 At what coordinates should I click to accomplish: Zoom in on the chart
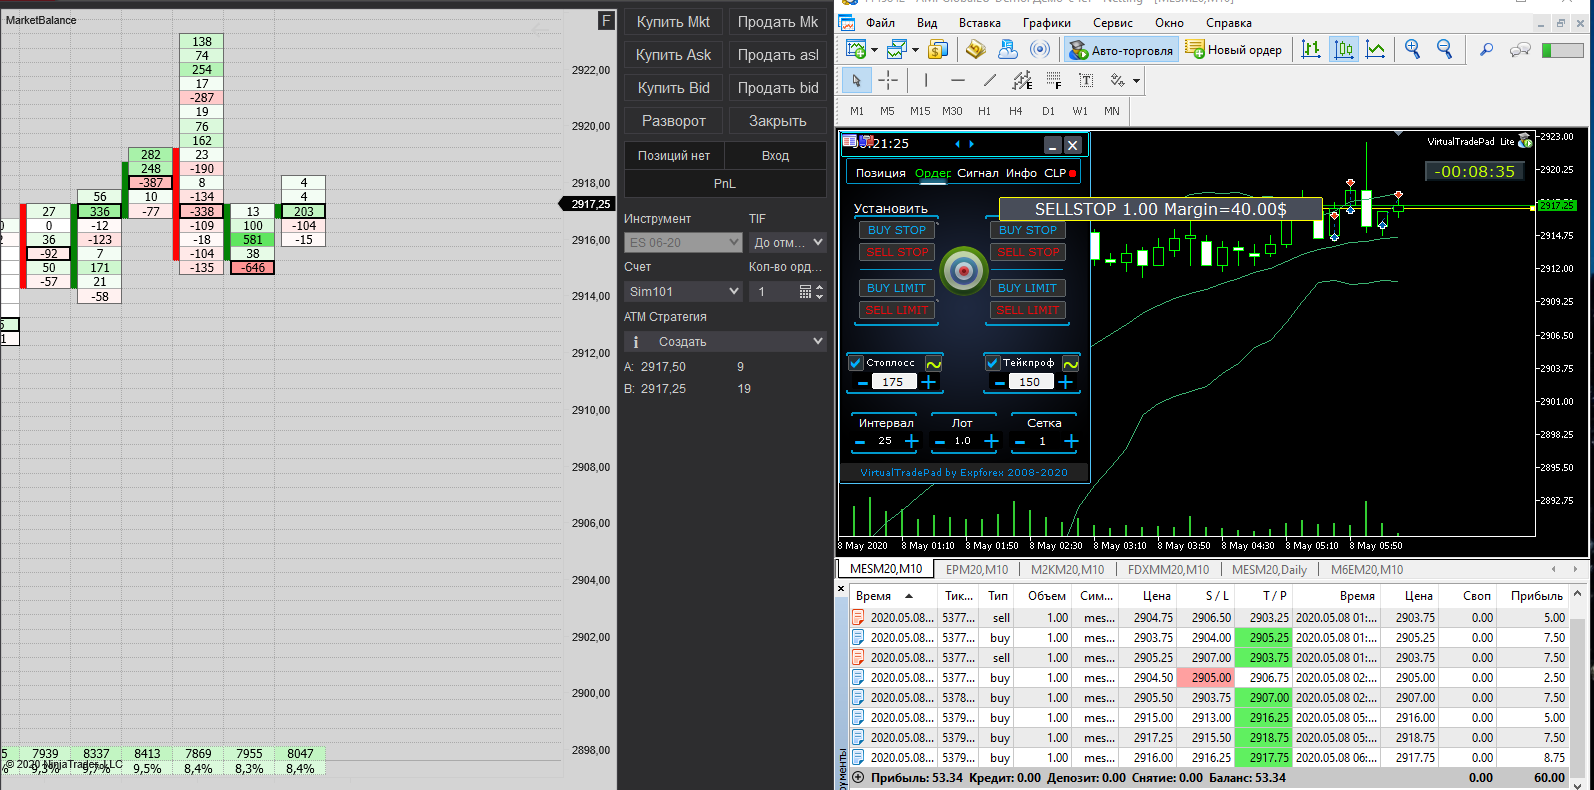1412,49
